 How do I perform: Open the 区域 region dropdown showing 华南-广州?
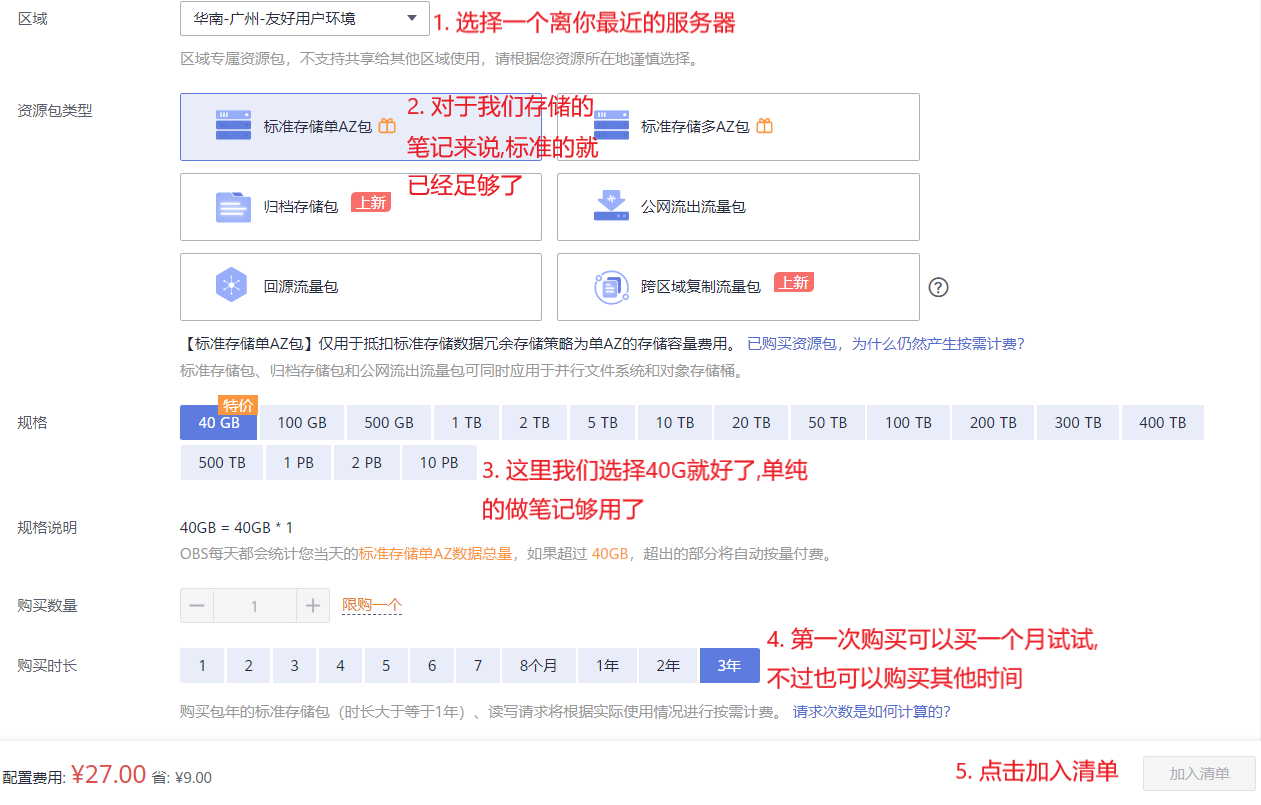coord(303,18)
